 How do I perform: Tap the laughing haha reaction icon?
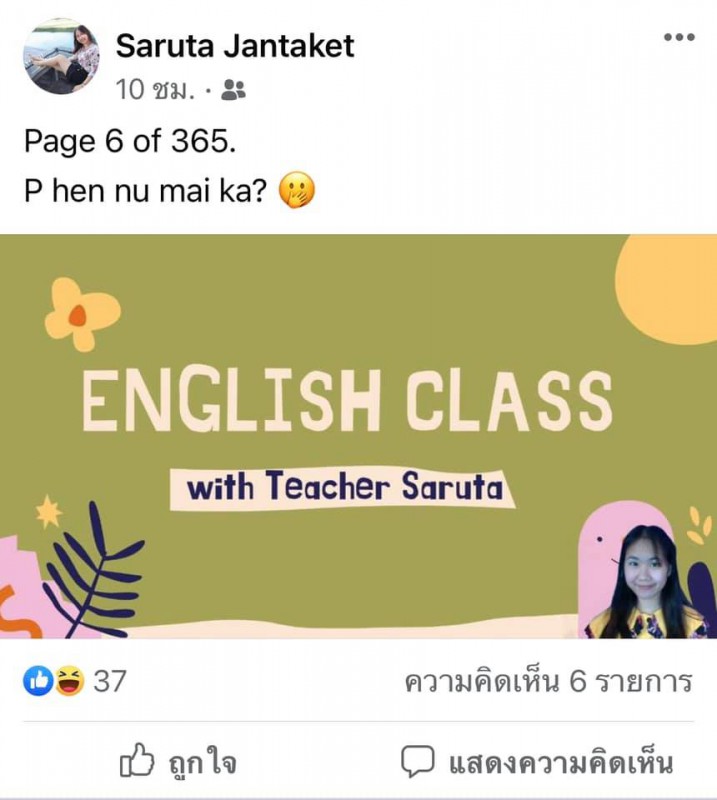coord(69,681)
